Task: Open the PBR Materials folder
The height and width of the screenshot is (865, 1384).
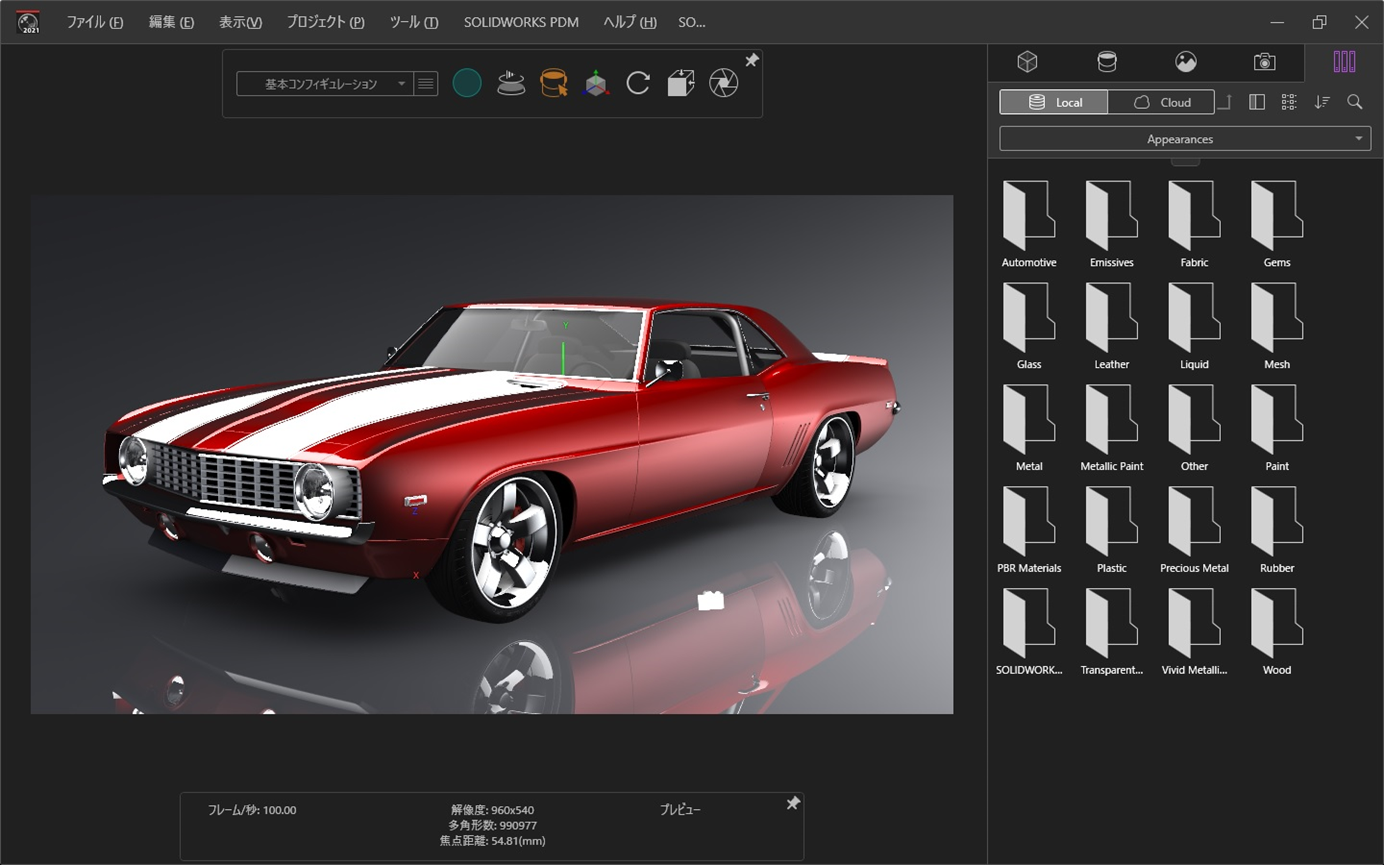Action: click(x=1029, y=530)
